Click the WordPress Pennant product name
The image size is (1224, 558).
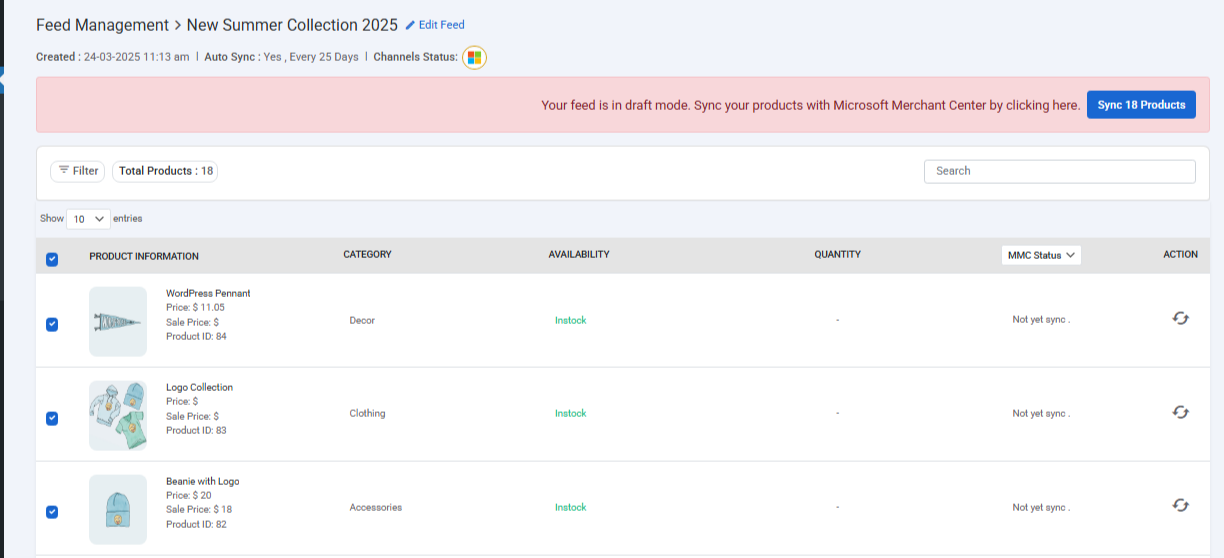(208, 293)
